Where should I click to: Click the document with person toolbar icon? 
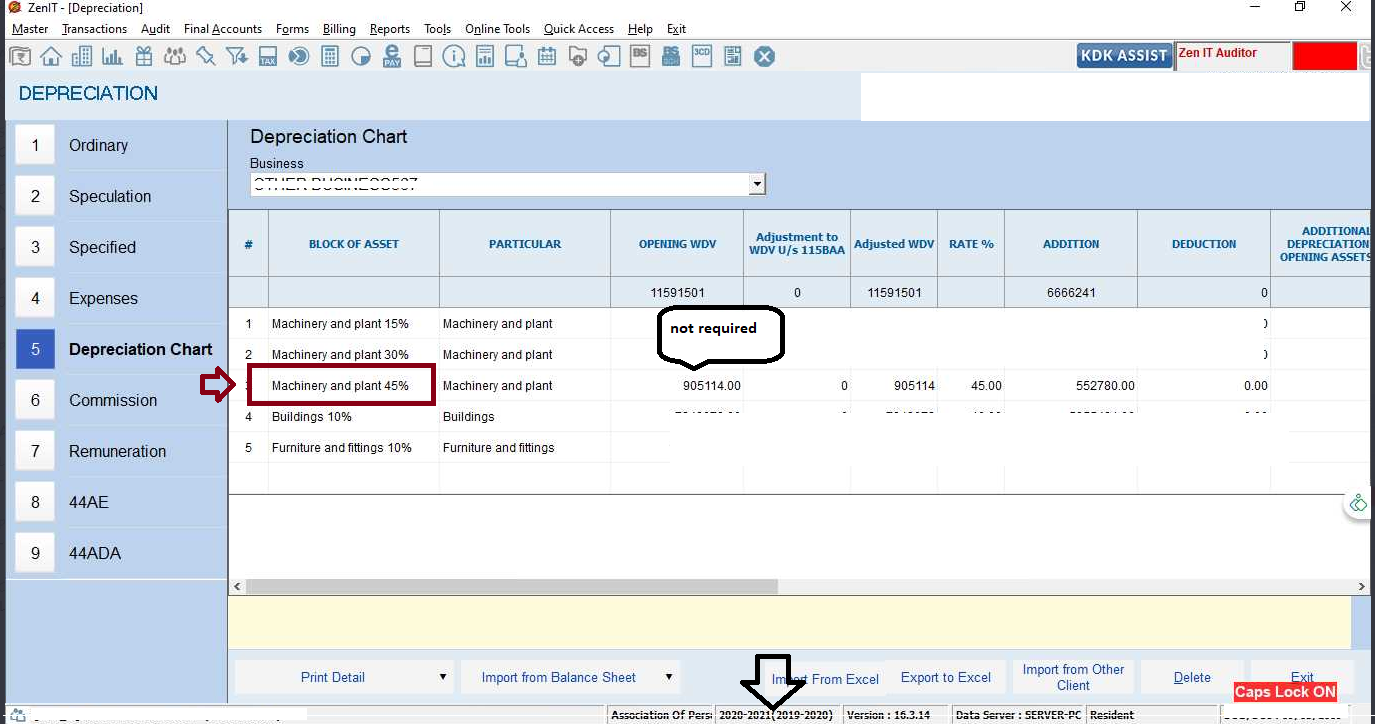(x=516, y=56)
